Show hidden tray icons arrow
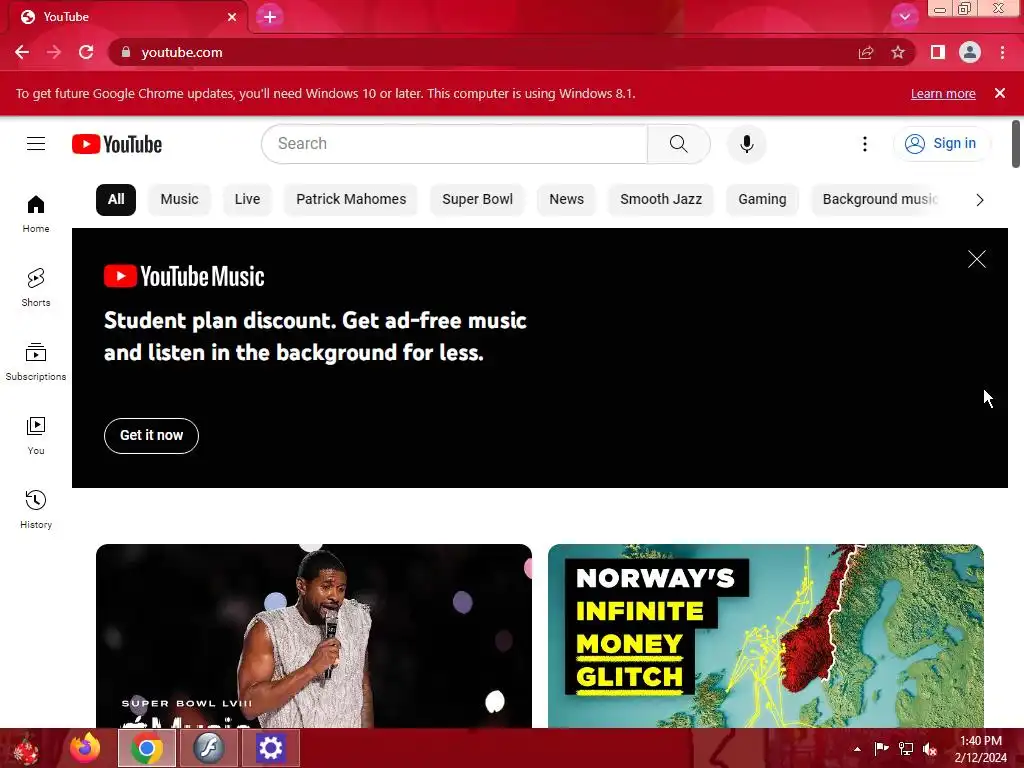 857,749
